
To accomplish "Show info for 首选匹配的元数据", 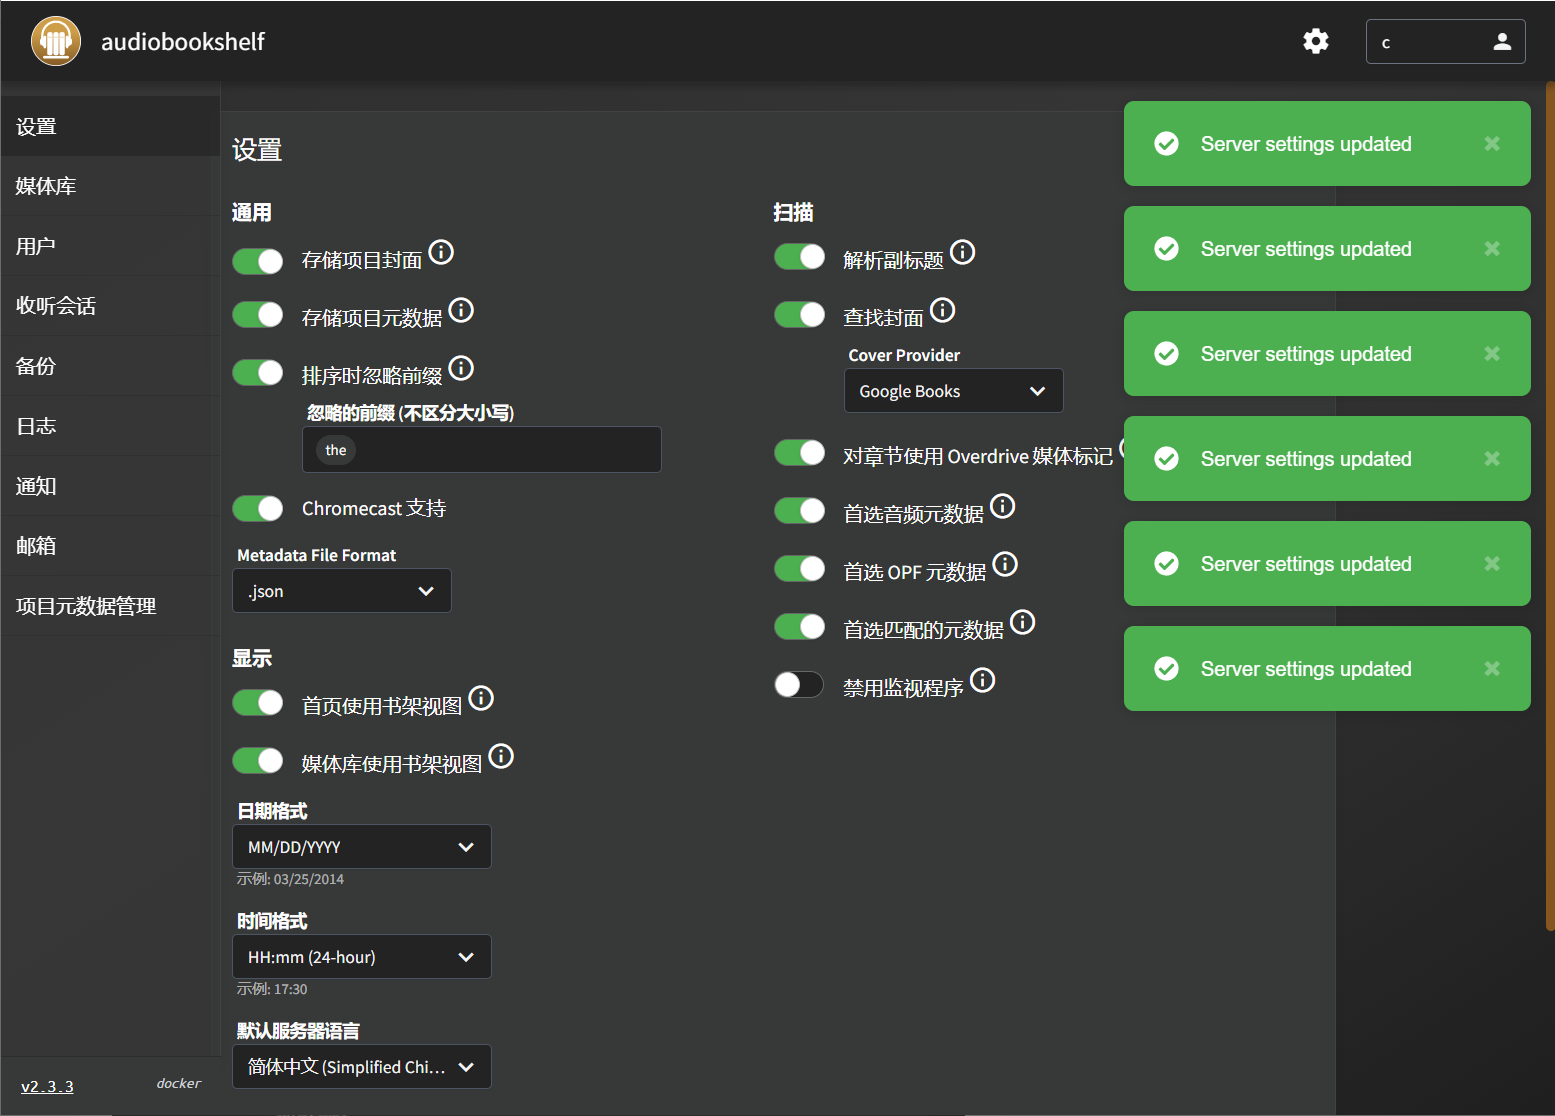I will pyautogui.click(x=1023, y=622).
